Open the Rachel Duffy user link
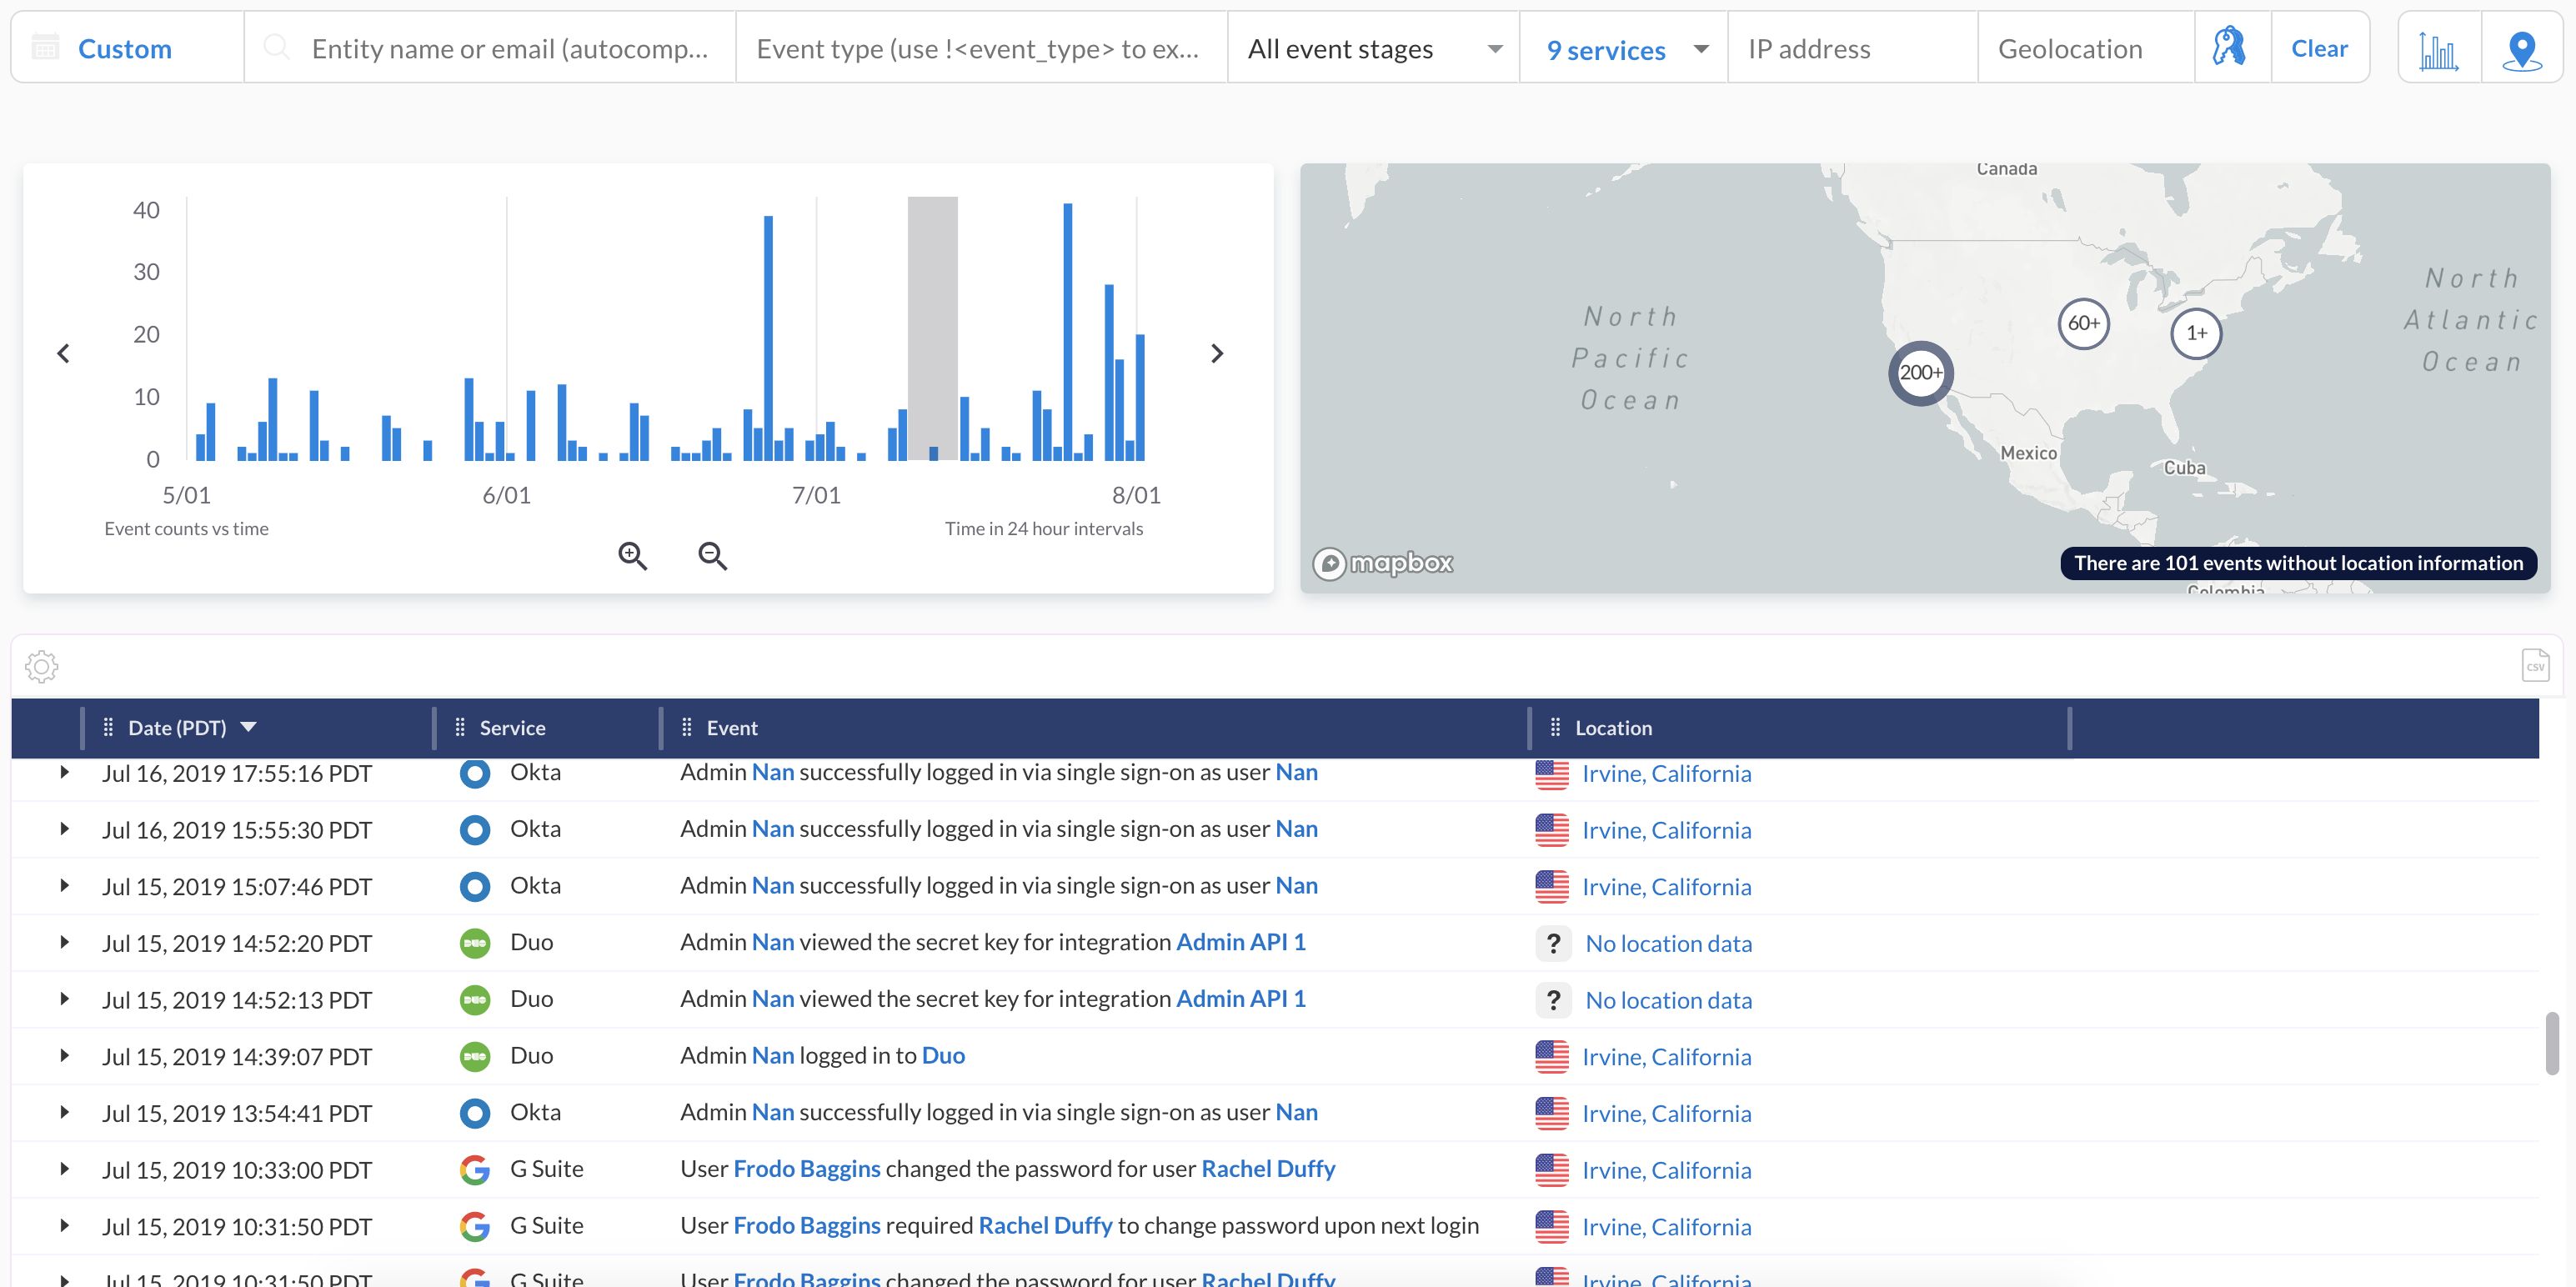The image size is (2576, 1287). [1267, 1169]
